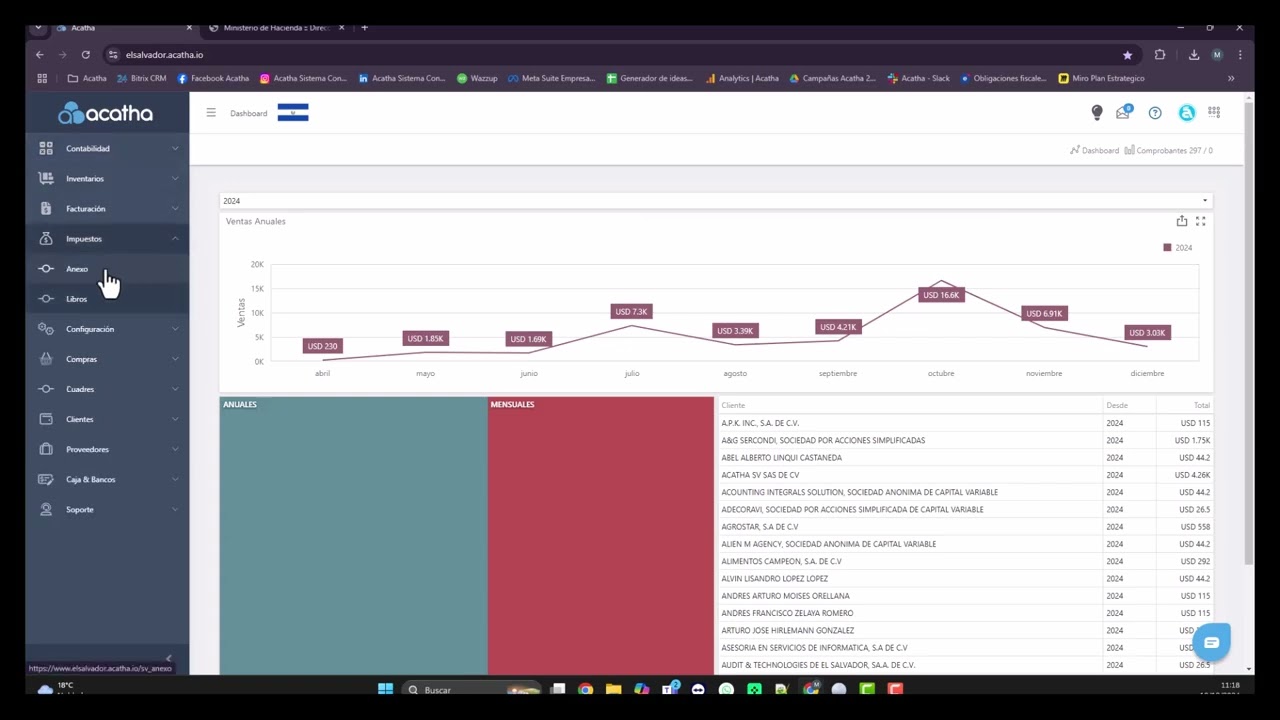Open the Facebook Acatha bookmark
The image size is (1280, 720).
coord(213,78)
